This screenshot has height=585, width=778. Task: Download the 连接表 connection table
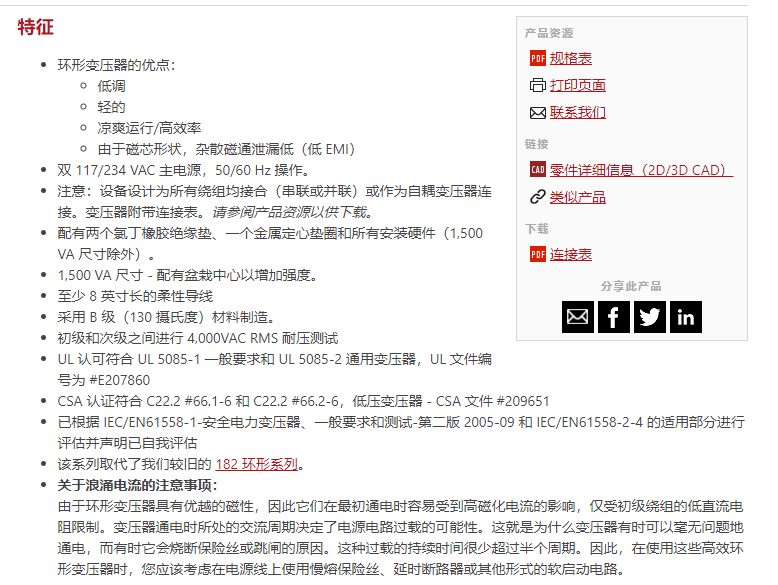pyautogui.click(x=571, y=255)
